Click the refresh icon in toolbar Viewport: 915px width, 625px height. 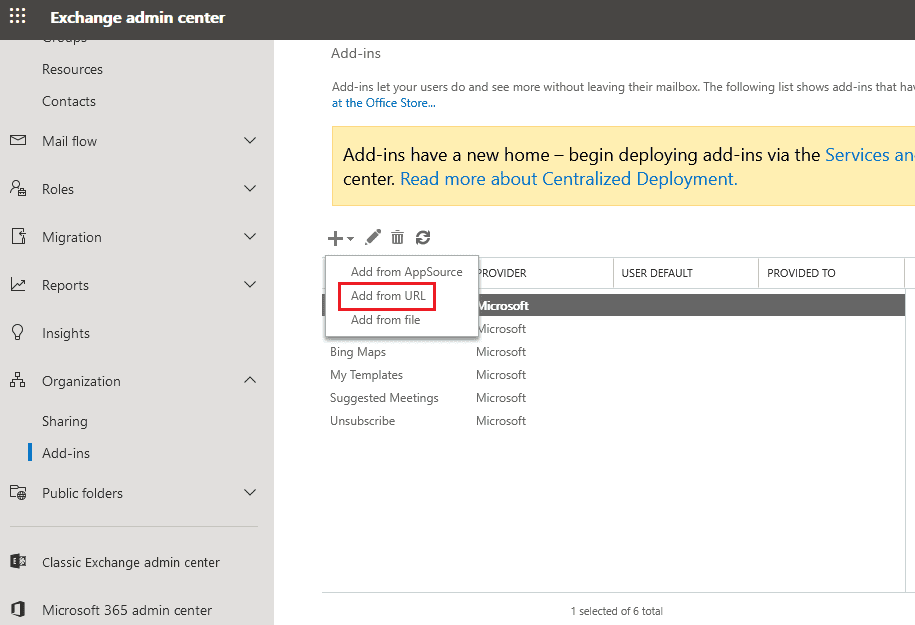[423, 237]
